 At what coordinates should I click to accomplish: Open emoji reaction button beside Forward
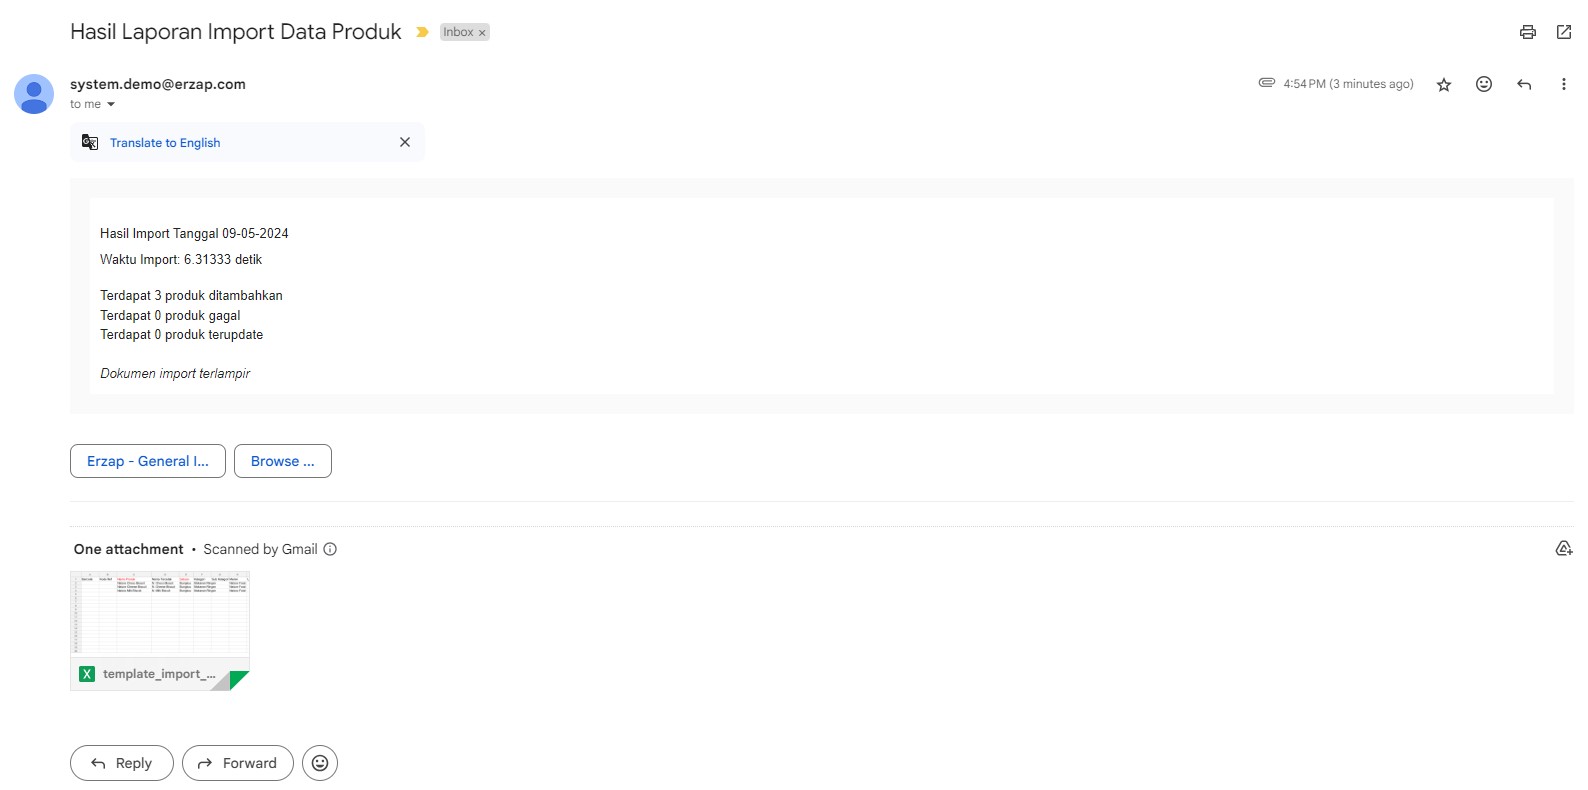(320, 763)
